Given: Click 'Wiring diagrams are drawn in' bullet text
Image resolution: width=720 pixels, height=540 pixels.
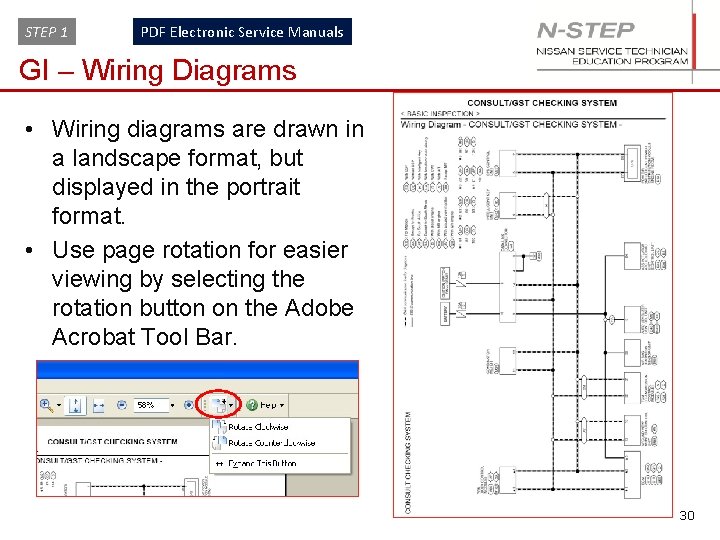Looking at the screenshot, I should tap(208, 129).
